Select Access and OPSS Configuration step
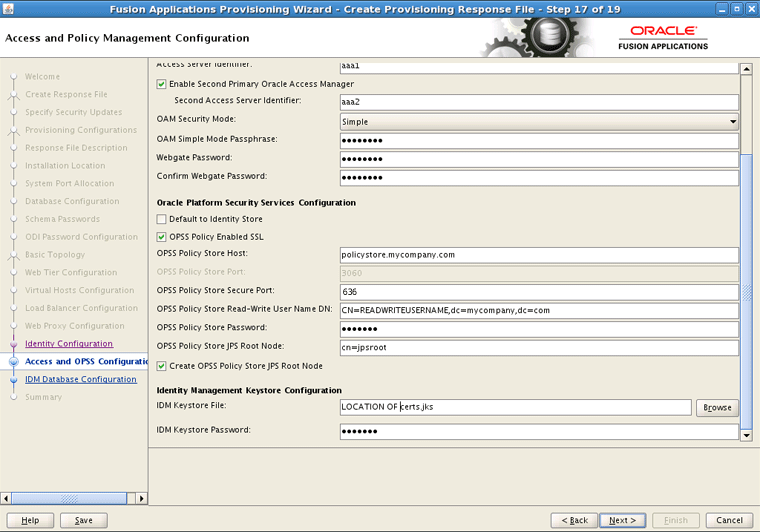Screen dimensions: 760x532 pyautogui.click(x=86, y=361)
